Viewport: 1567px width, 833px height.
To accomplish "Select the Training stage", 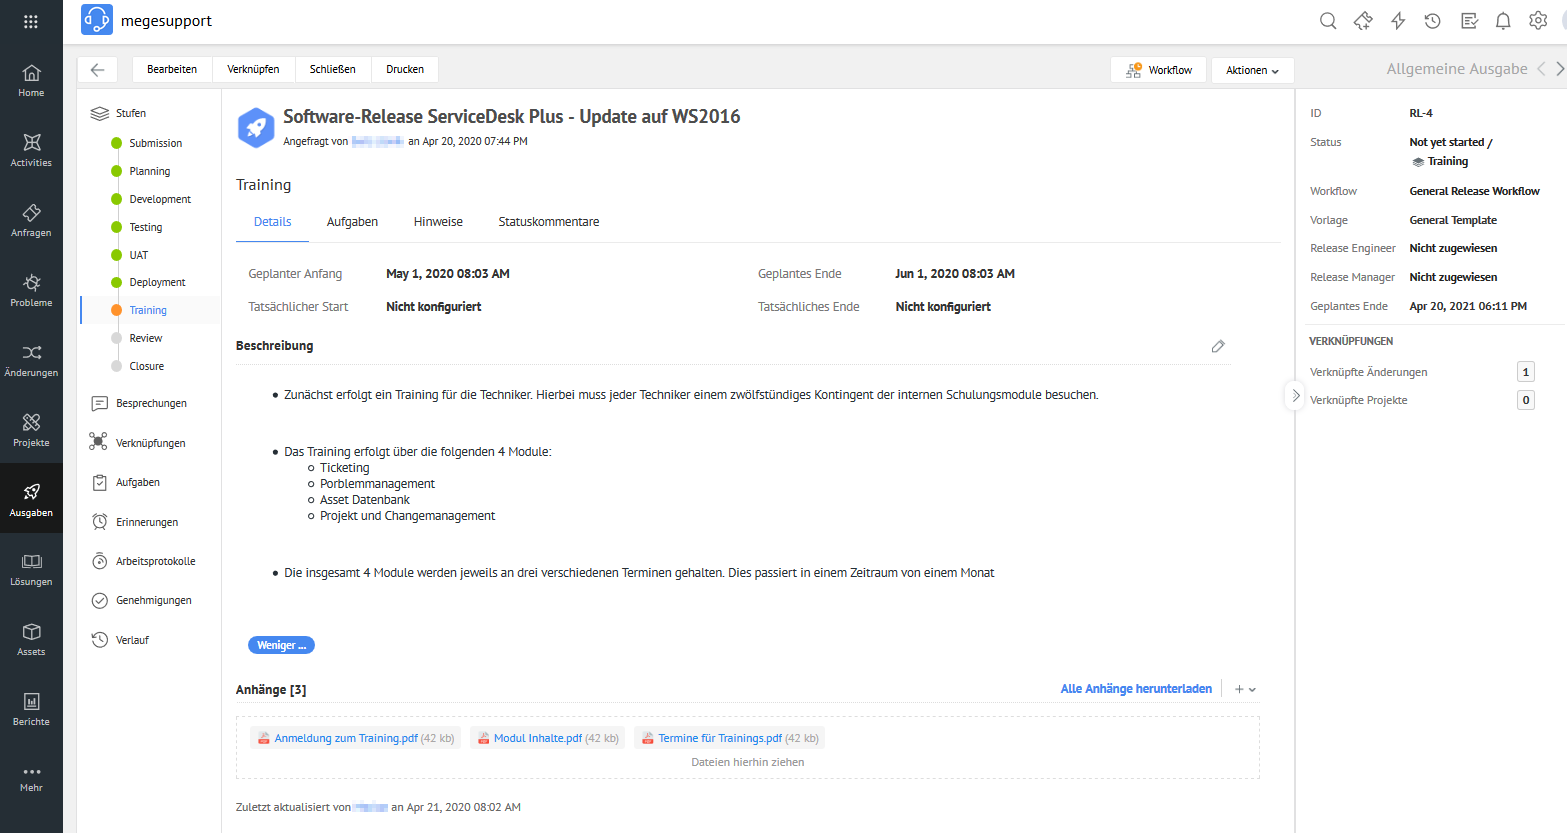I will click(x=147, y=310).
